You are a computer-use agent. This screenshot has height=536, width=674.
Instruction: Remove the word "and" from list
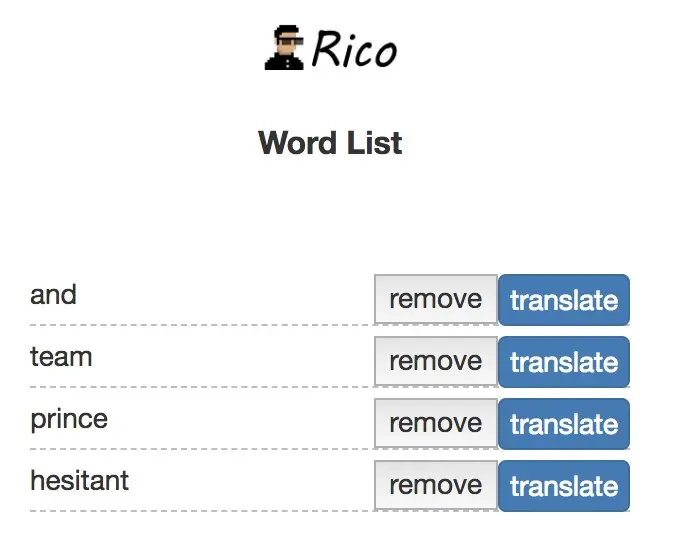(436, 299)
